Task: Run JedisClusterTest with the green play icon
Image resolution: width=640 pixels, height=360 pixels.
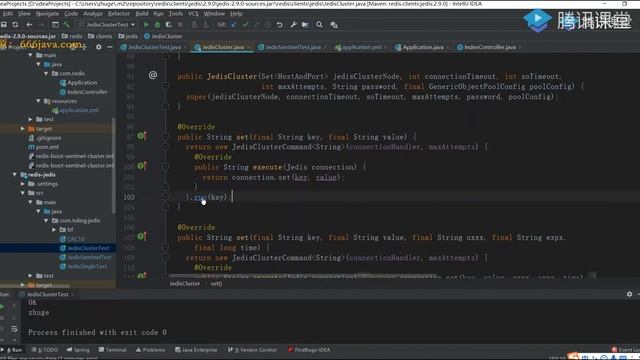Action: click(146, 25)
